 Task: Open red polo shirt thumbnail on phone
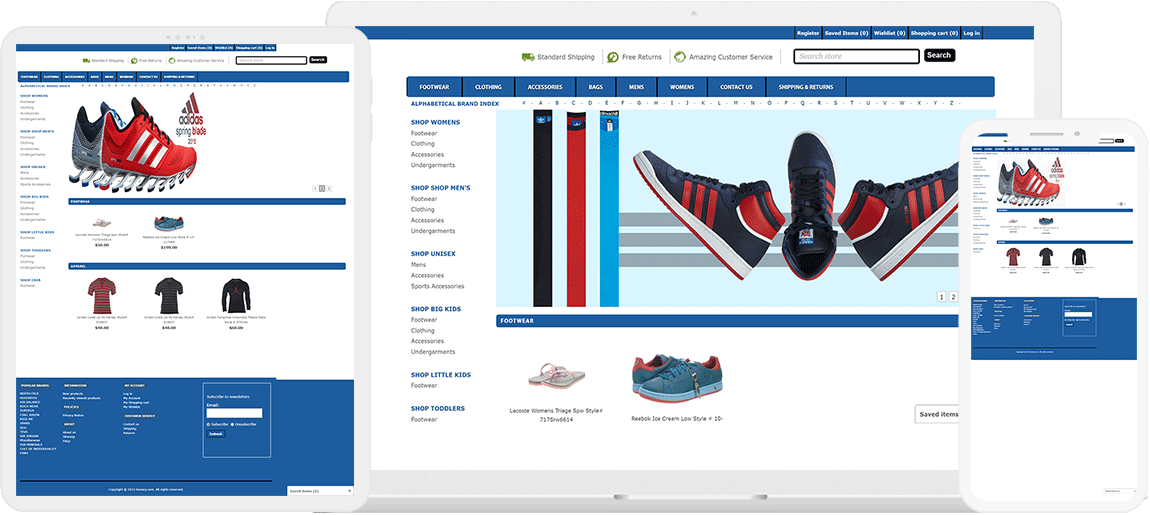(x=1013, y=257)
